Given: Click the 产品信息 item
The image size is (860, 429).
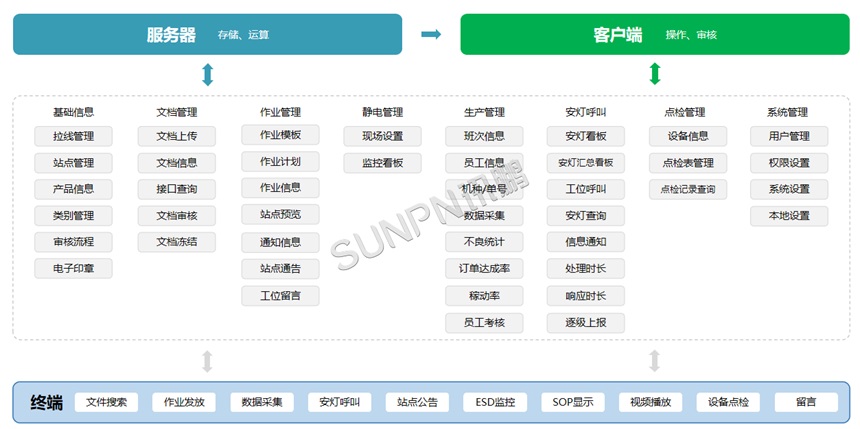Looking at the screenshot, I should pyautogui.click(x=73, y=189).
